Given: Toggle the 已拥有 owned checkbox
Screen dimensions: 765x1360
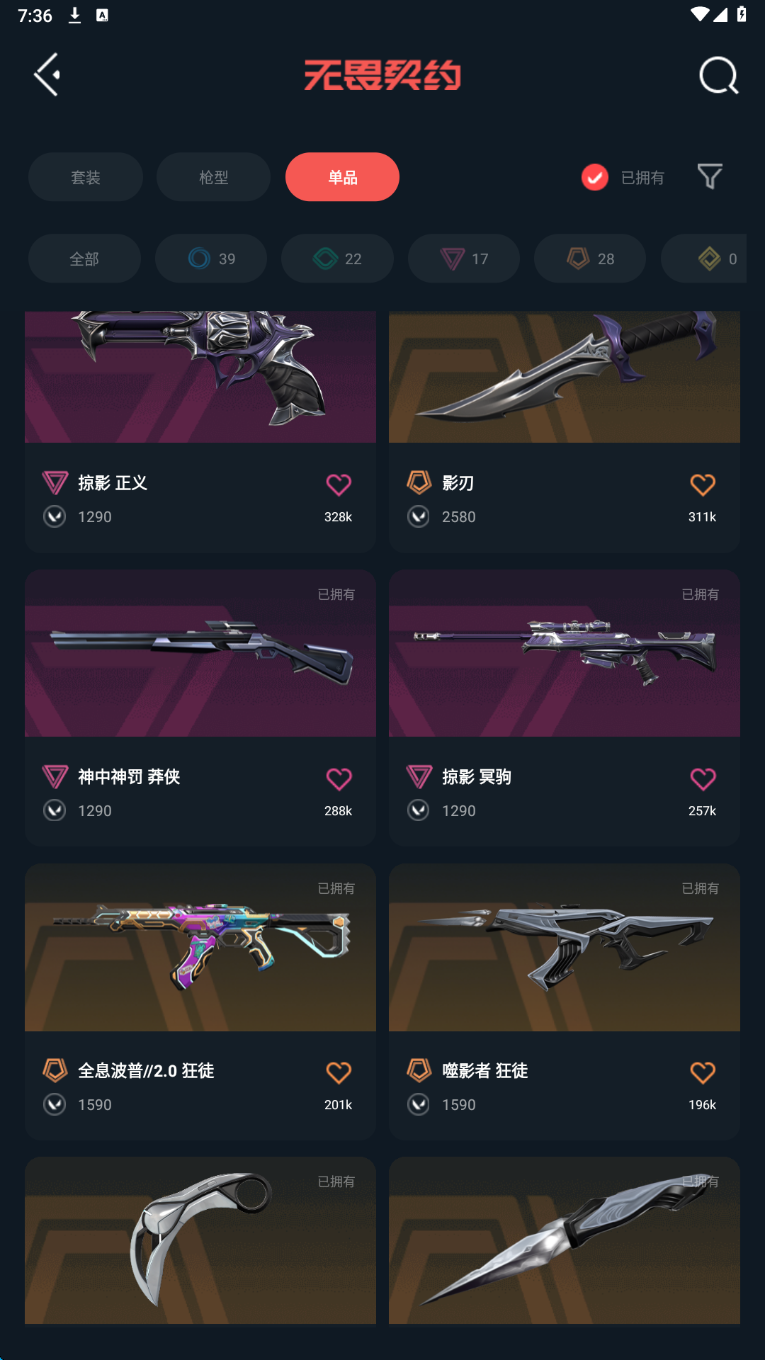Looking at the screenshot, I should (x=595, y=177).
